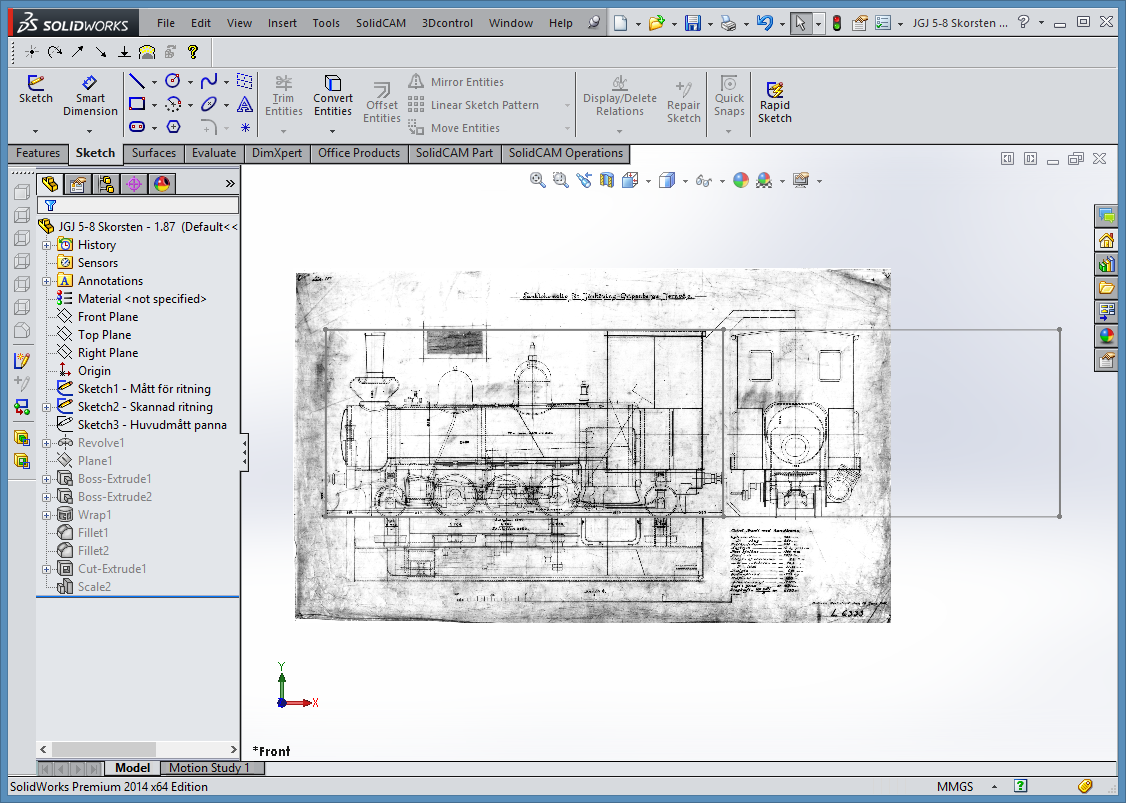Expand the Wrap1 feature node
1126x803 pixels.
click(x=47, y=514)
